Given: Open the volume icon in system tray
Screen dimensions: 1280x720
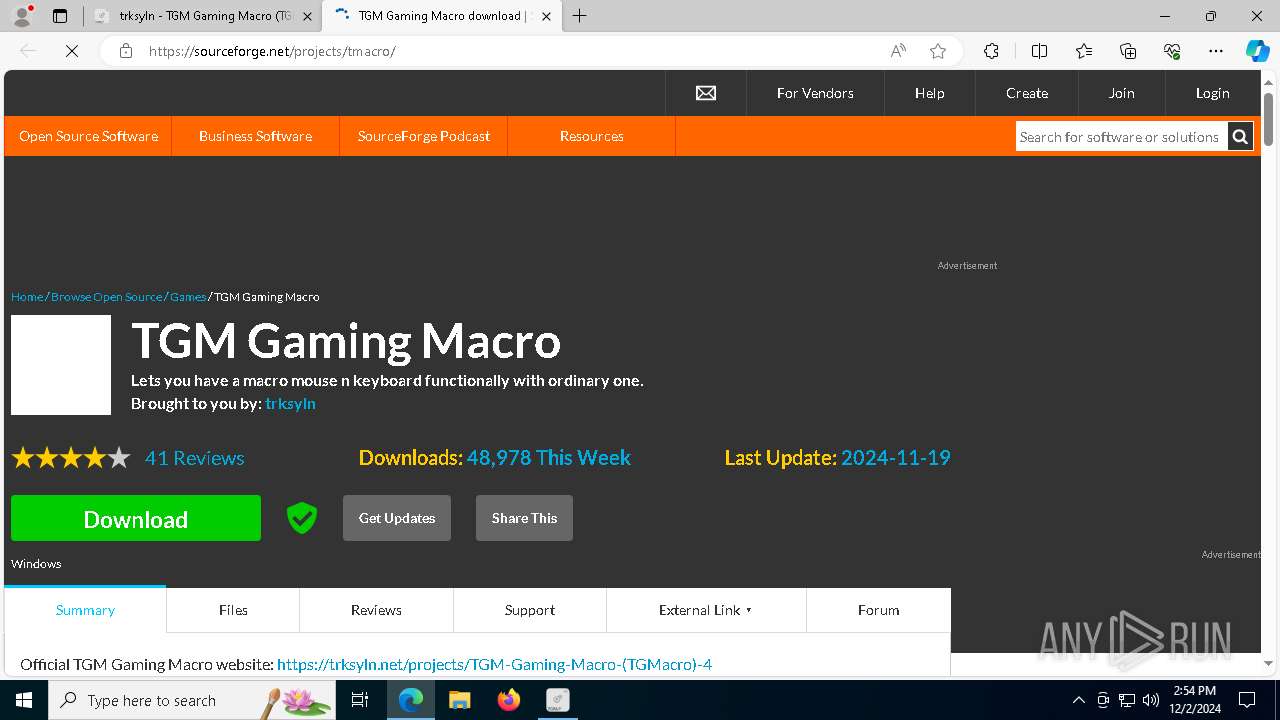Looking at the screenshot, I should (1151, 700).
